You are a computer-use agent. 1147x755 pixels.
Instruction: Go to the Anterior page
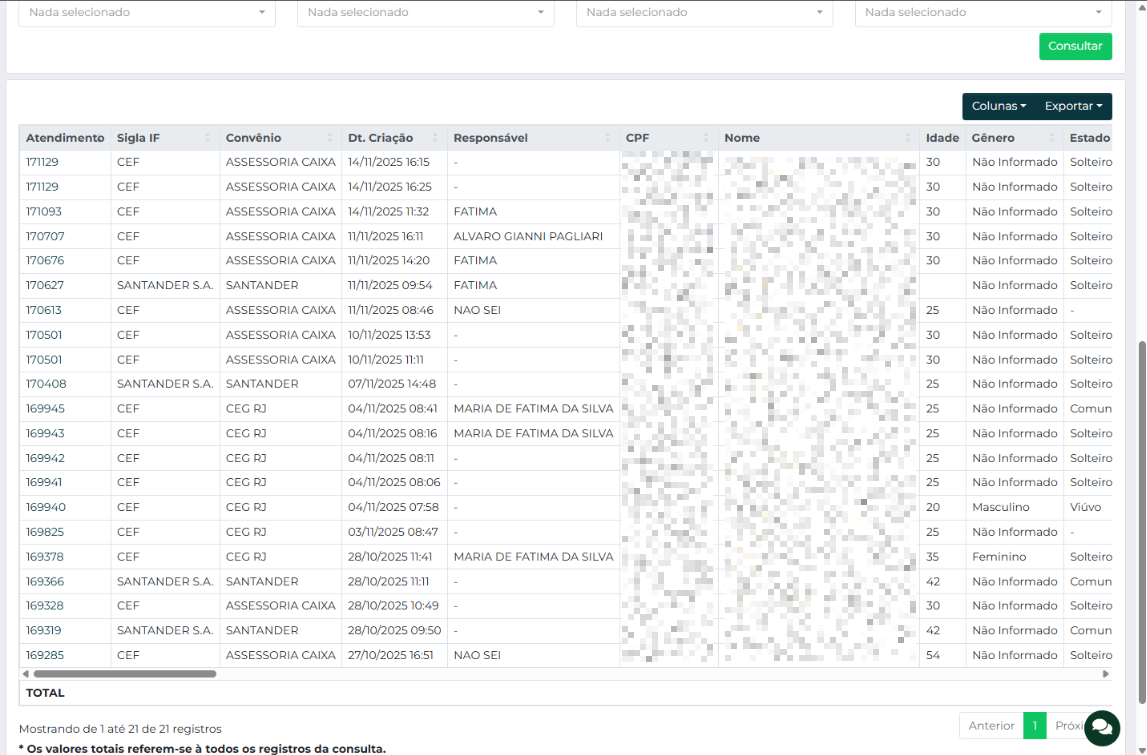tap(991, 726)
